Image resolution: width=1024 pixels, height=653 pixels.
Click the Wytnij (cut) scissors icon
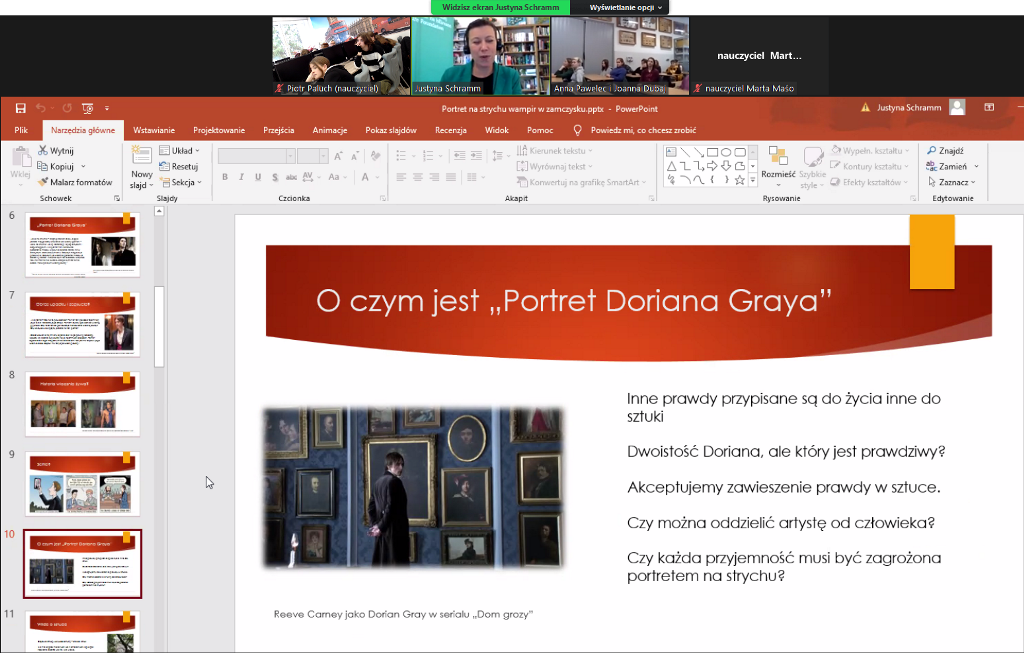click(x=42, y=151)
